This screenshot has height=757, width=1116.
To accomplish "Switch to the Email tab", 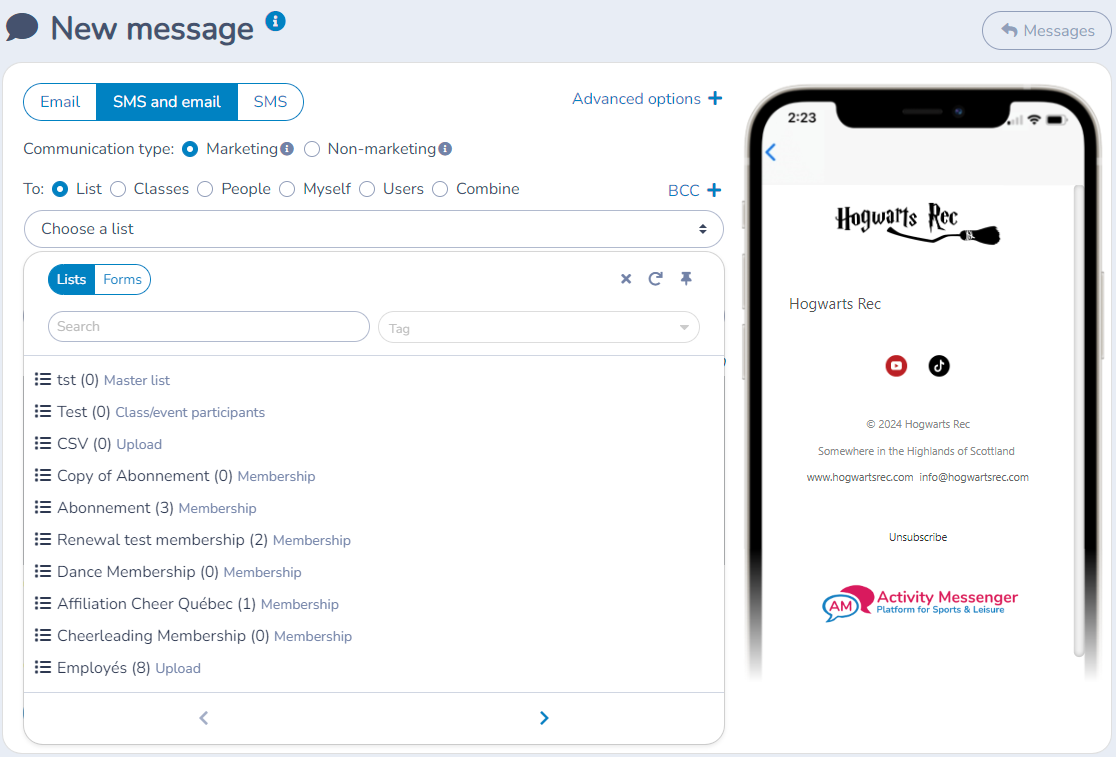I will pyautogui.click(x=60, y=102).
